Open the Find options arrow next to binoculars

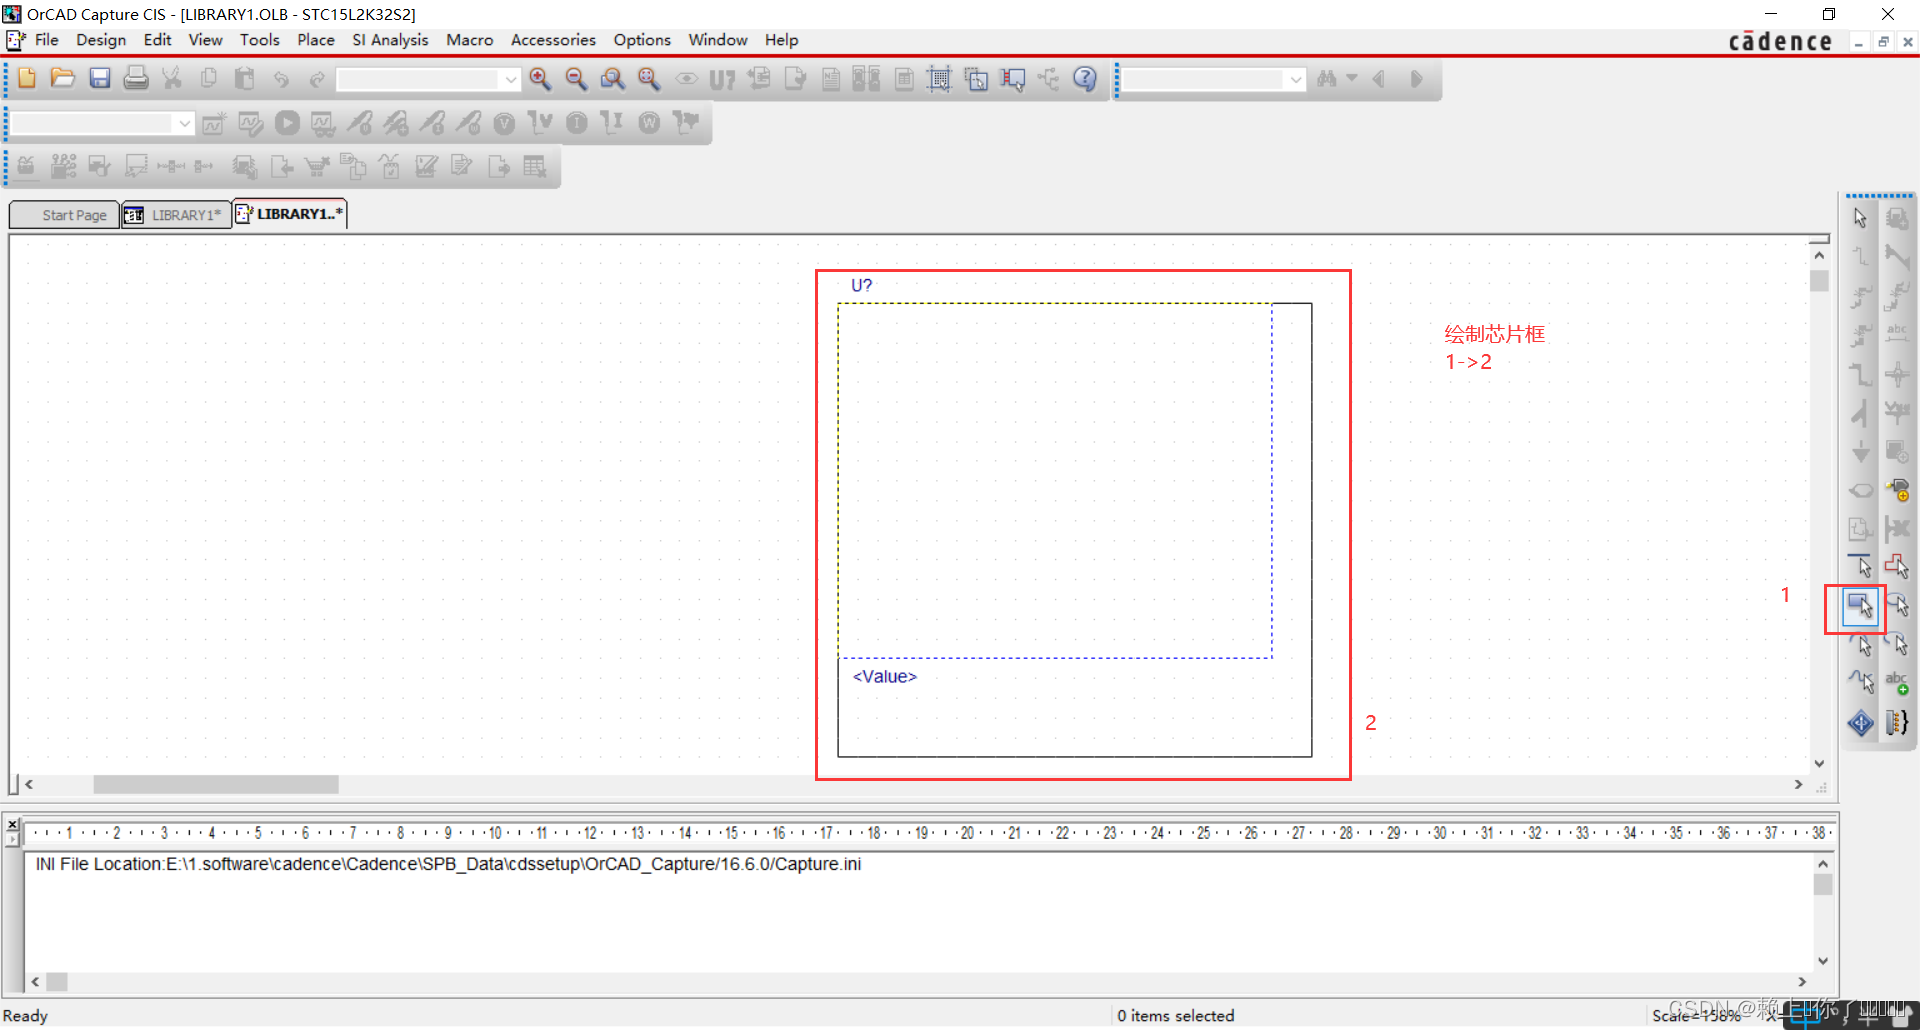point(1352,79)
